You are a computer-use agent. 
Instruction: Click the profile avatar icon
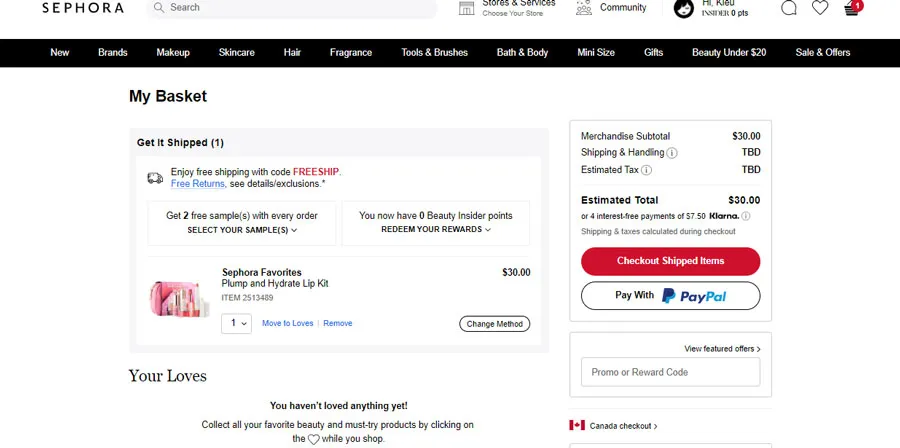[684, 8]
